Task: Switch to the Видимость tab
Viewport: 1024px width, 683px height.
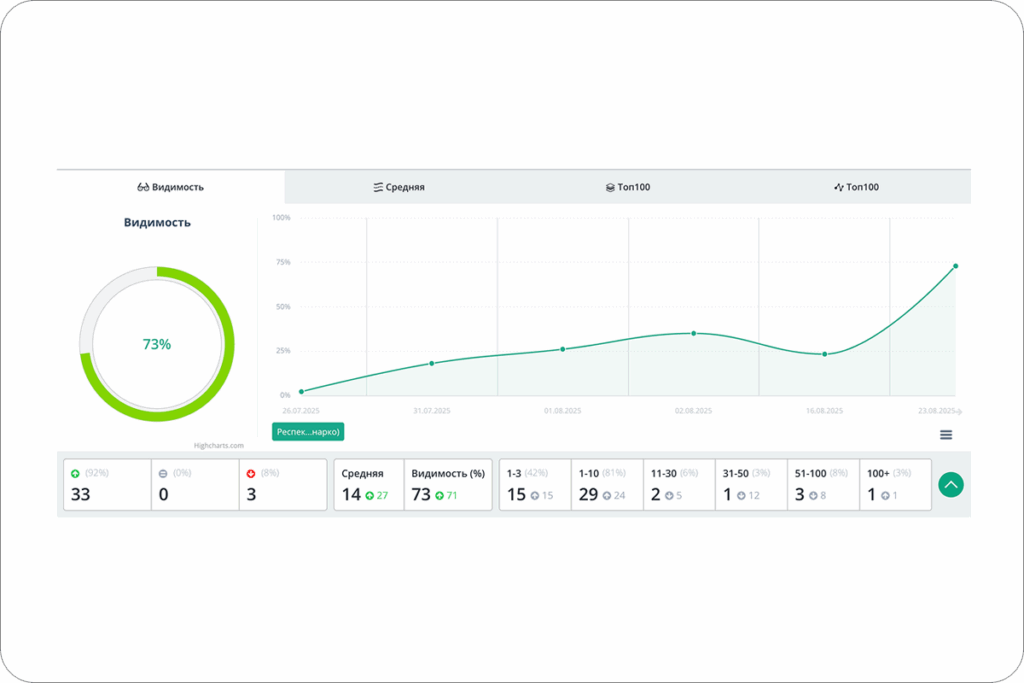Action: pos(170,187)
